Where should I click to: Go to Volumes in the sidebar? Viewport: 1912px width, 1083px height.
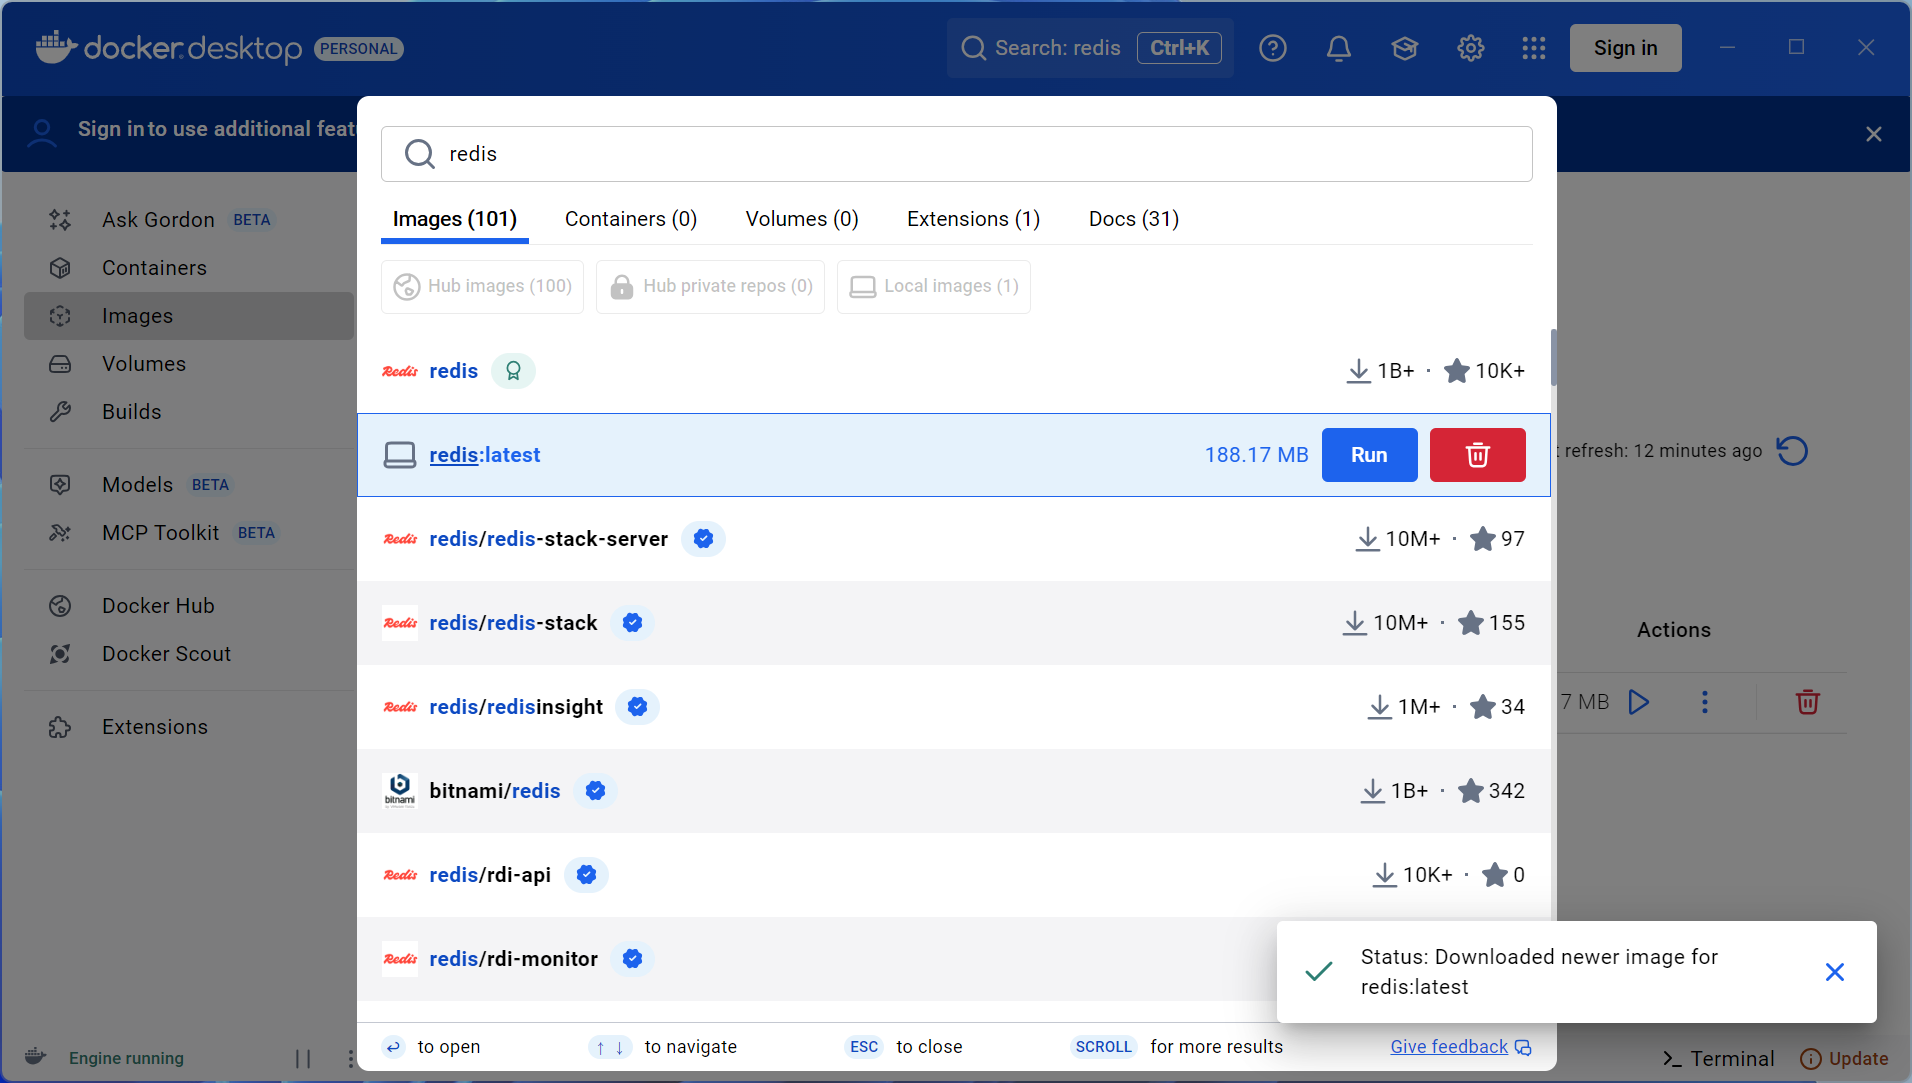click(x=189, y=364)
